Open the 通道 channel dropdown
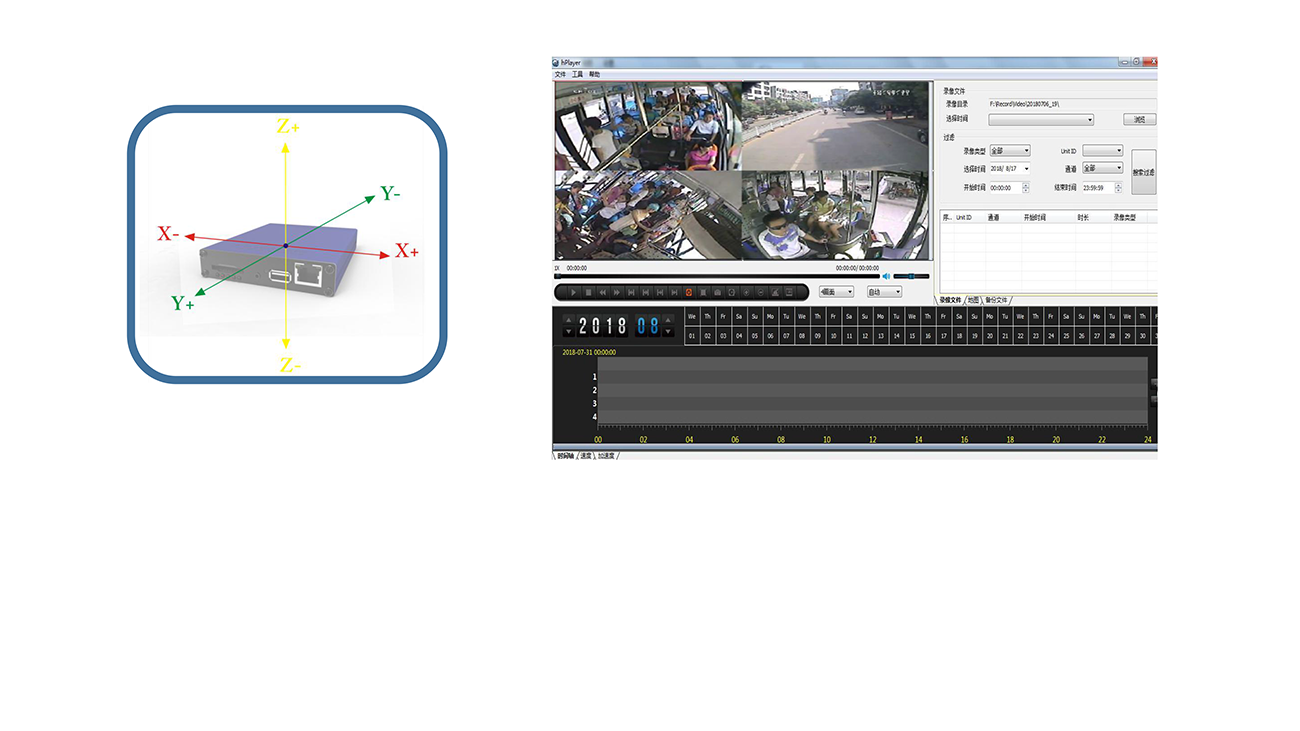Image resolution: width=1300 pixels, height=731 pixels. 1102,168
